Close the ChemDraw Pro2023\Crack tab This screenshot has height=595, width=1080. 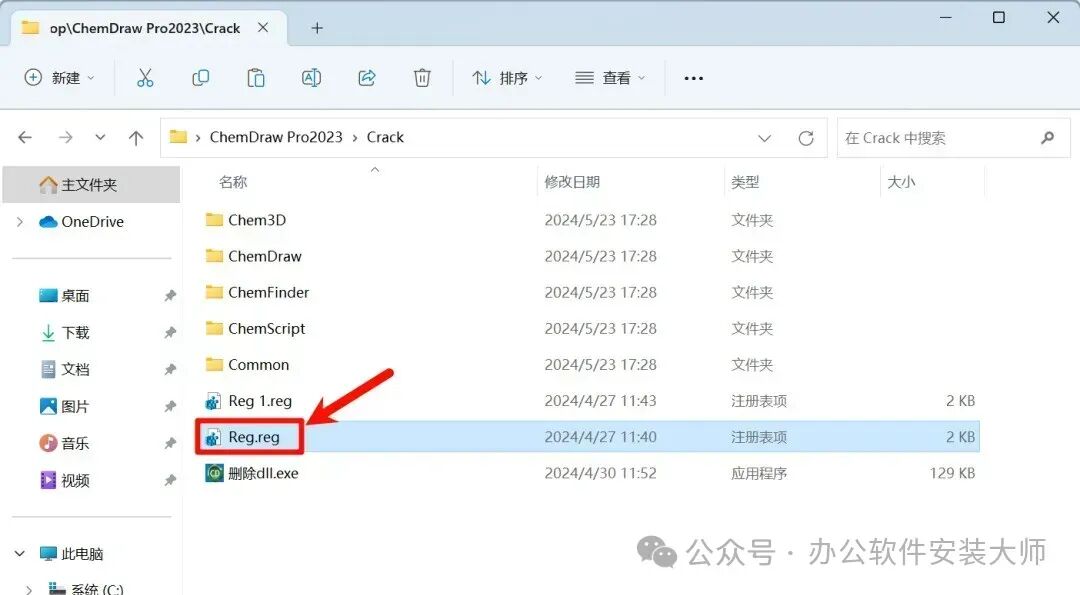coord(263,28)
